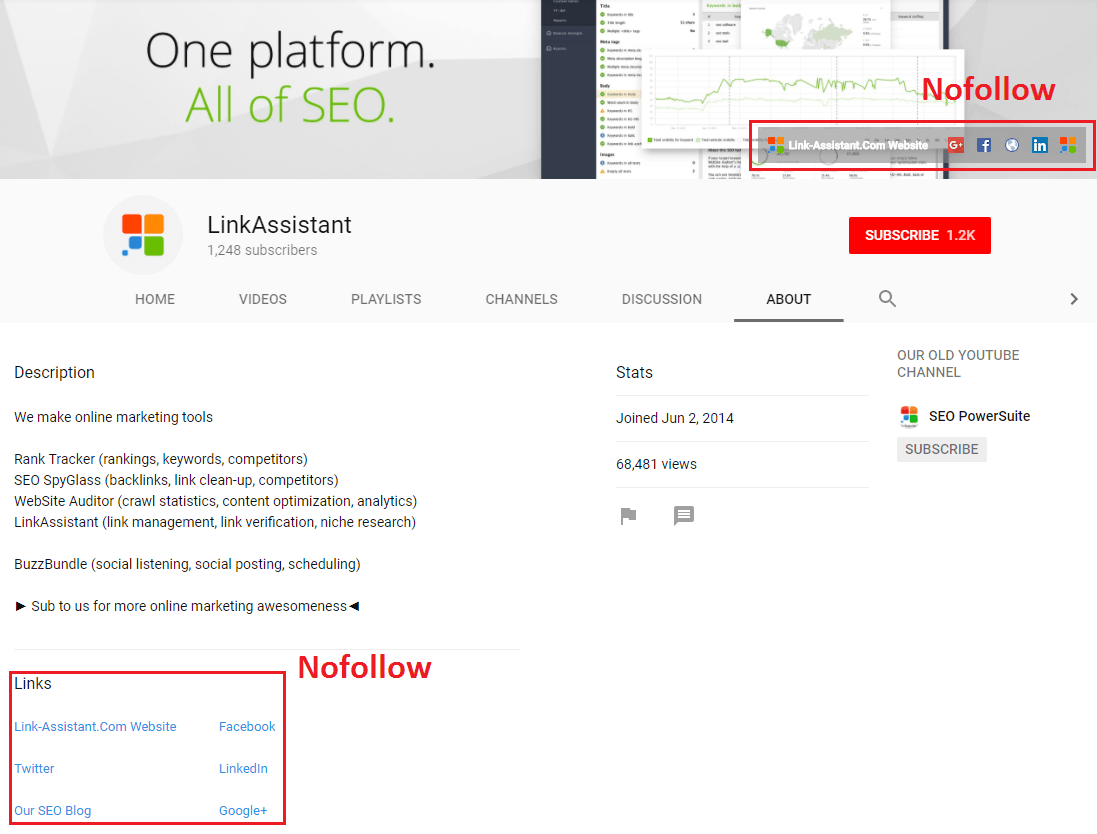Screen dimensions: 1097x834
Task: Click the Google+ icon in the channel banner
Action: (955, 145)
